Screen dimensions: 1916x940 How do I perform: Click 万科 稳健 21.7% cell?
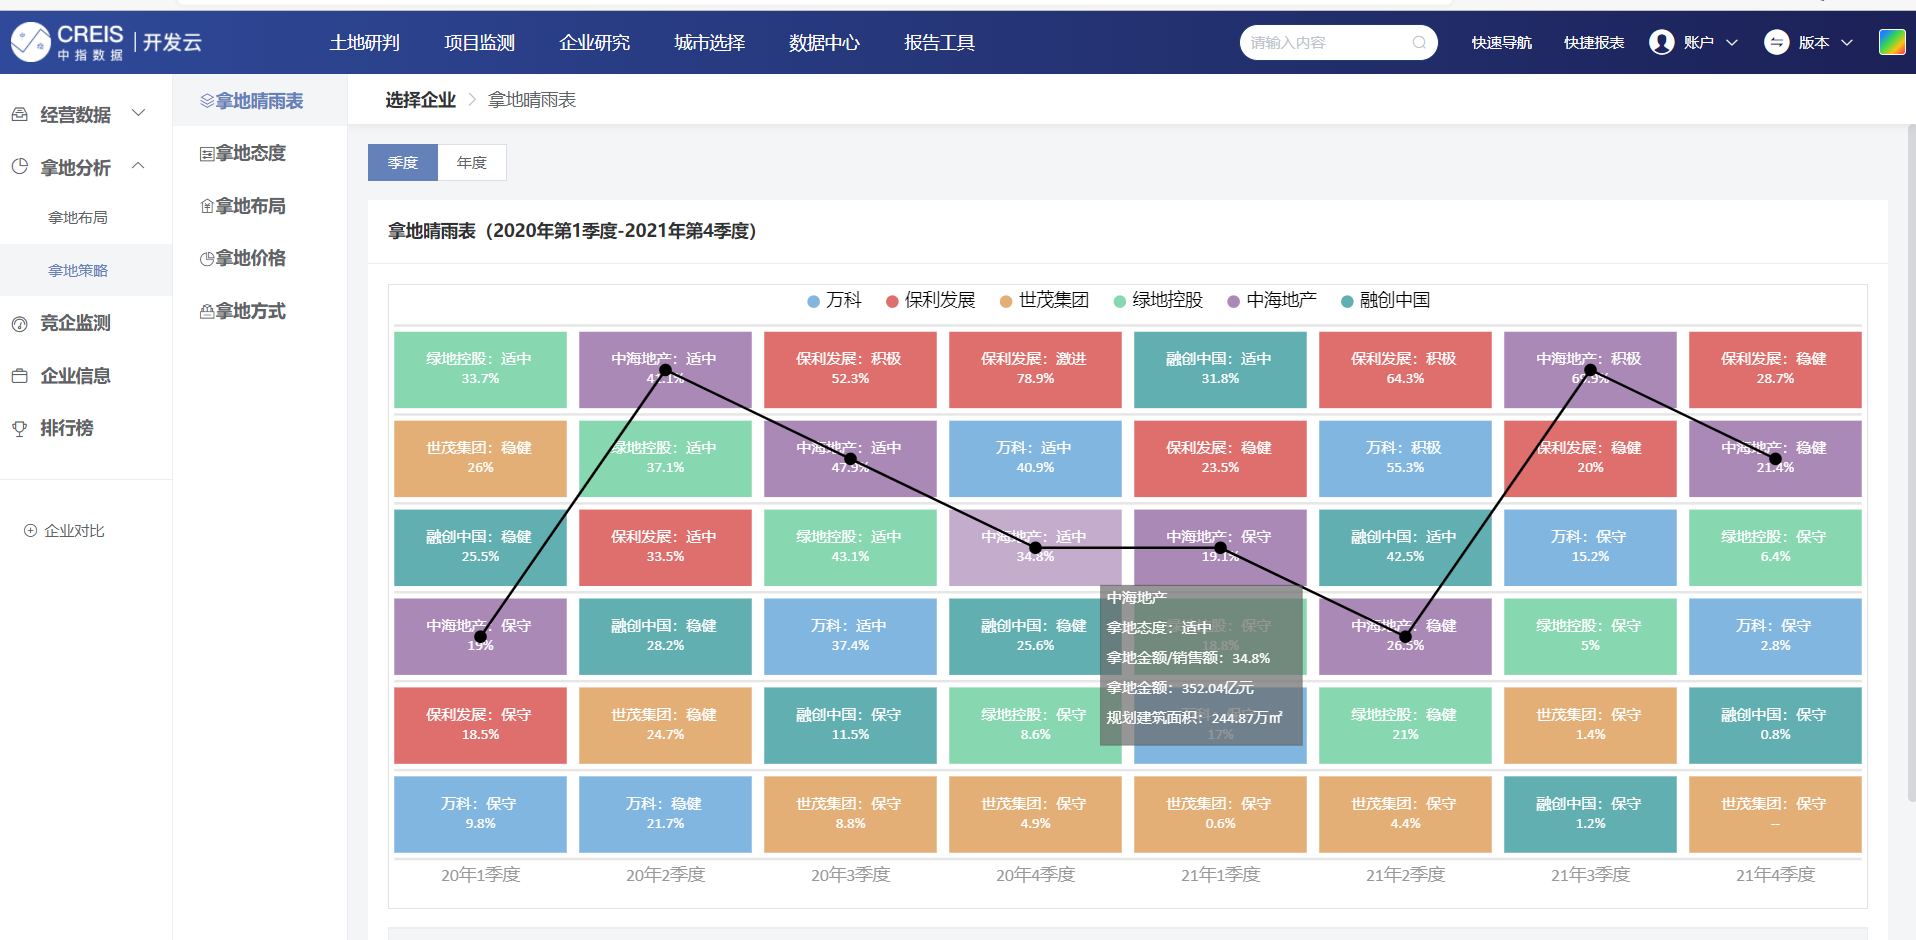coord(665,814)
